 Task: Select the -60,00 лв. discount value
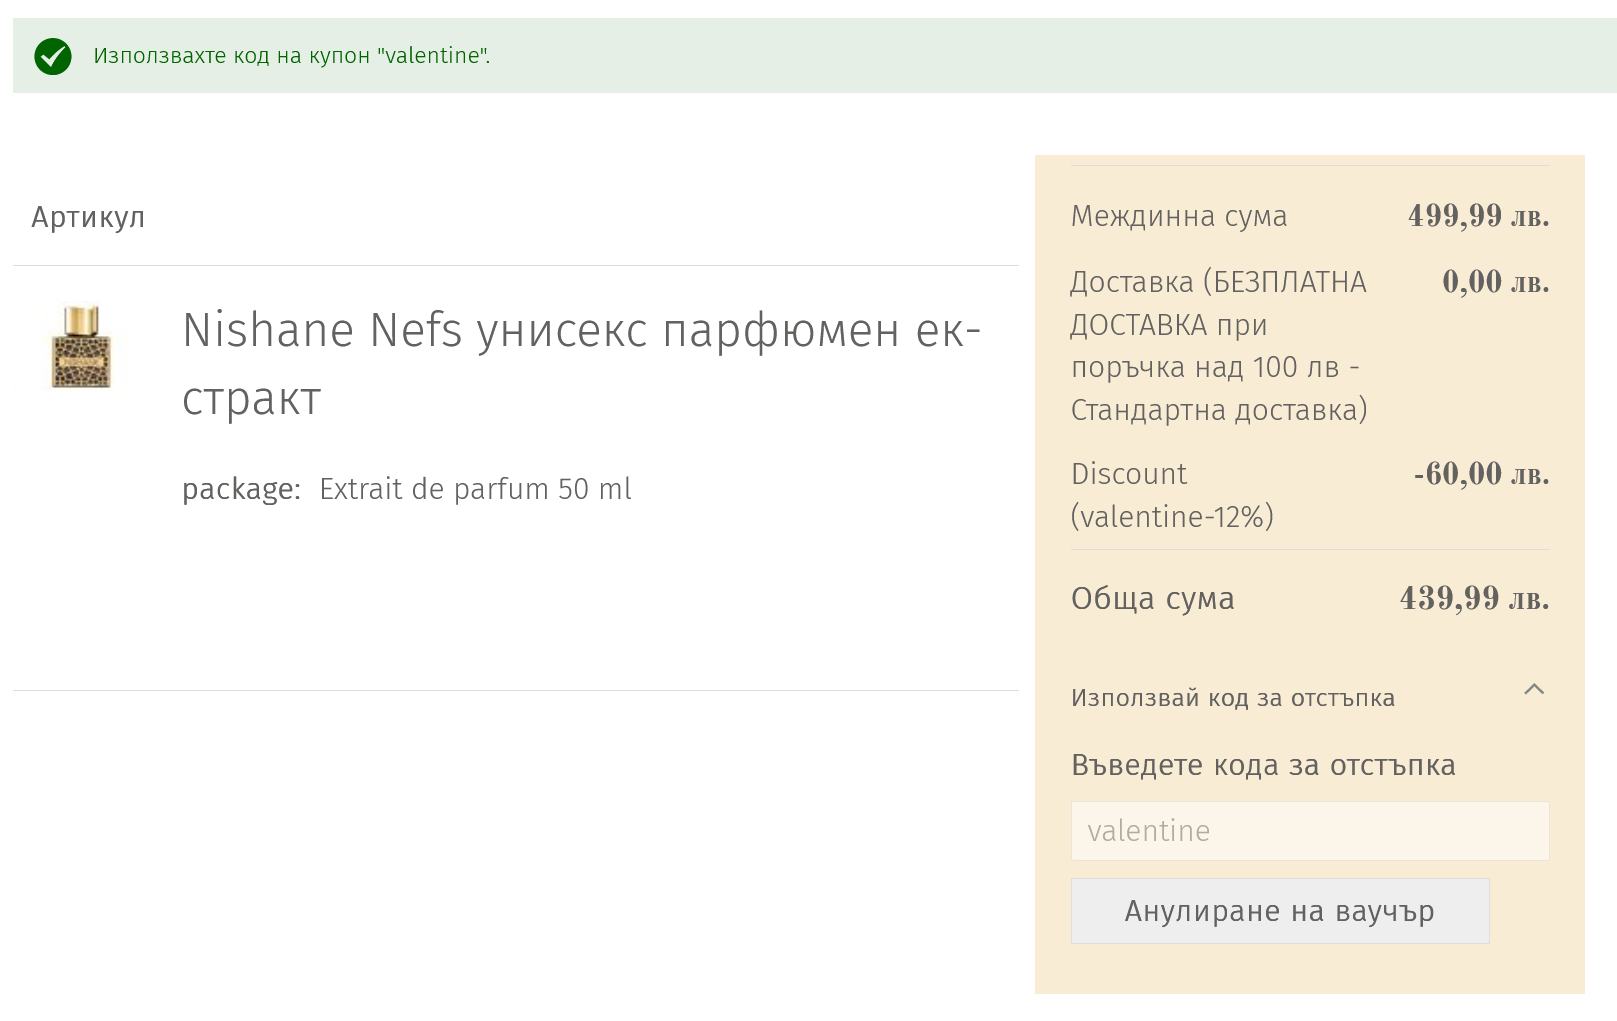1481,474
